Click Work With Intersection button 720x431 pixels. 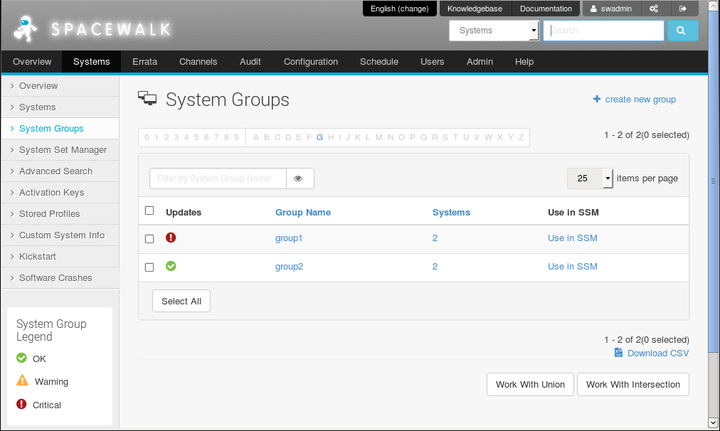[633, 384]
